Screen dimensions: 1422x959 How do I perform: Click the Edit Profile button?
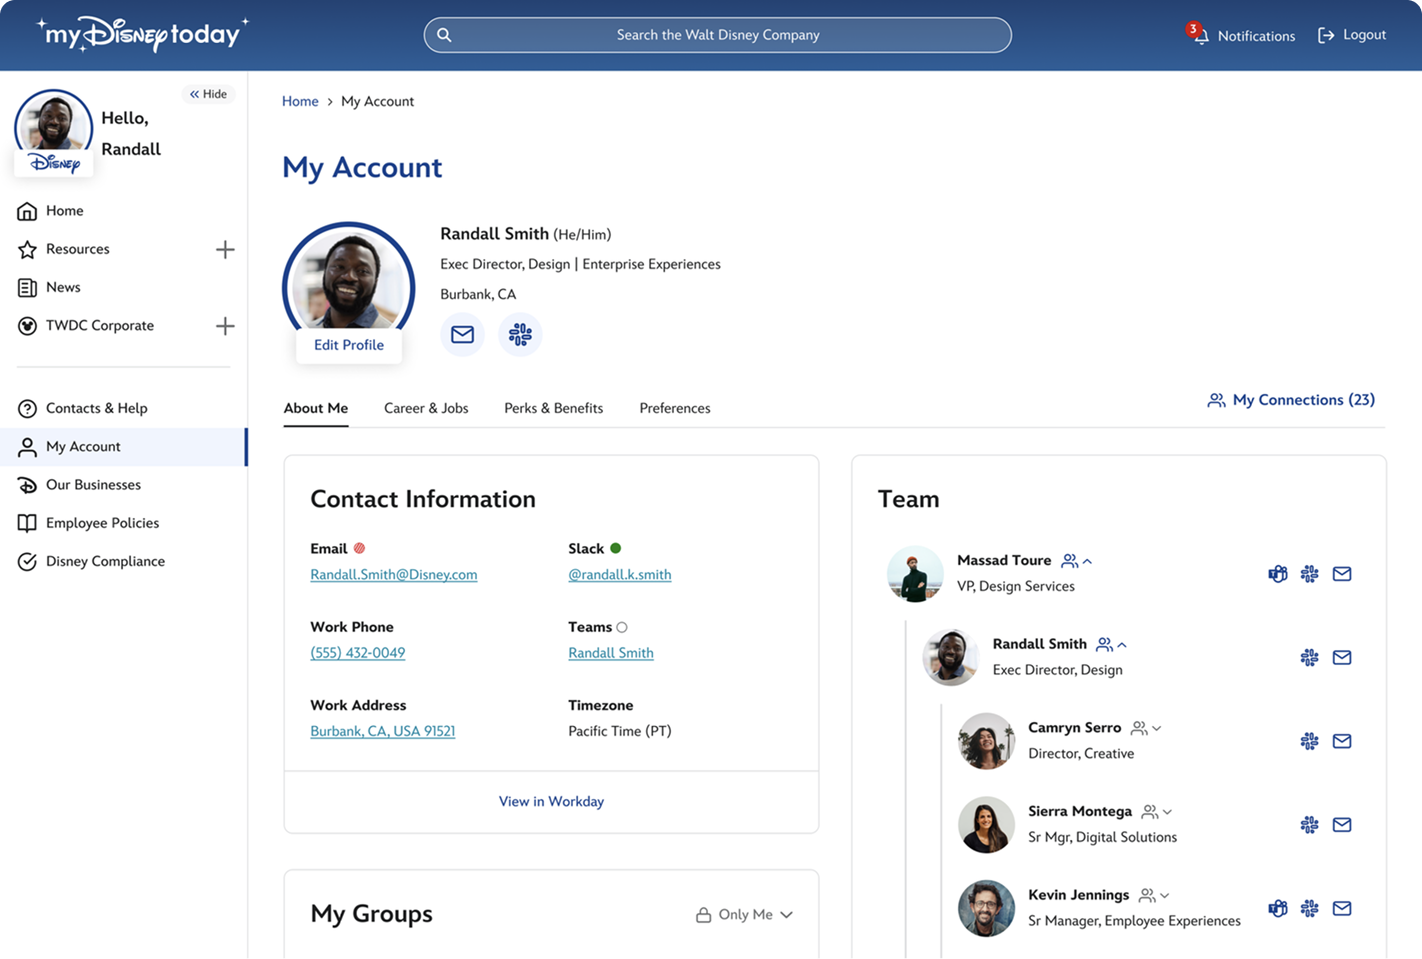point(349,345)
